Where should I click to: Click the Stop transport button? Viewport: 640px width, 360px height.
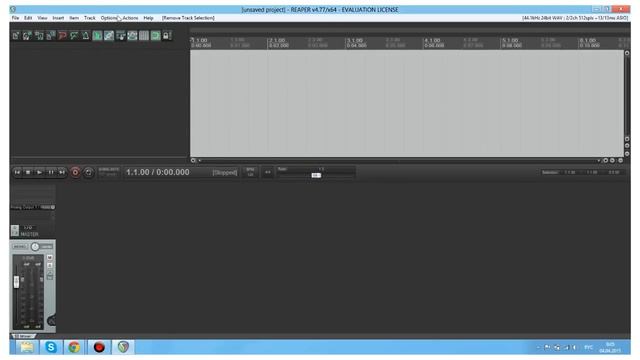(x=28, y=172)
